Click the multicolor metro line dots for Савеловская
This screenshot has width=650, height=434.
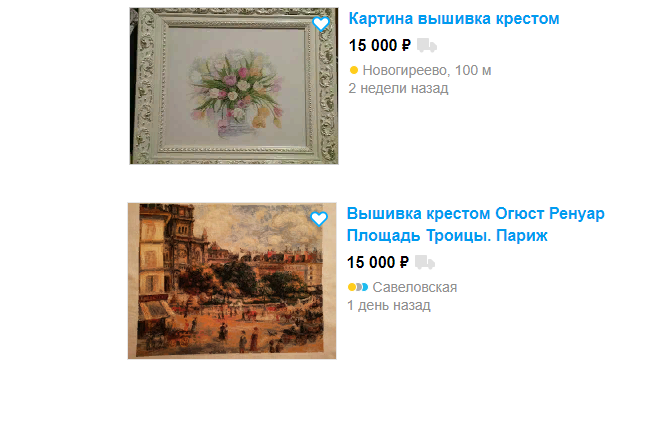pos(358,287)
